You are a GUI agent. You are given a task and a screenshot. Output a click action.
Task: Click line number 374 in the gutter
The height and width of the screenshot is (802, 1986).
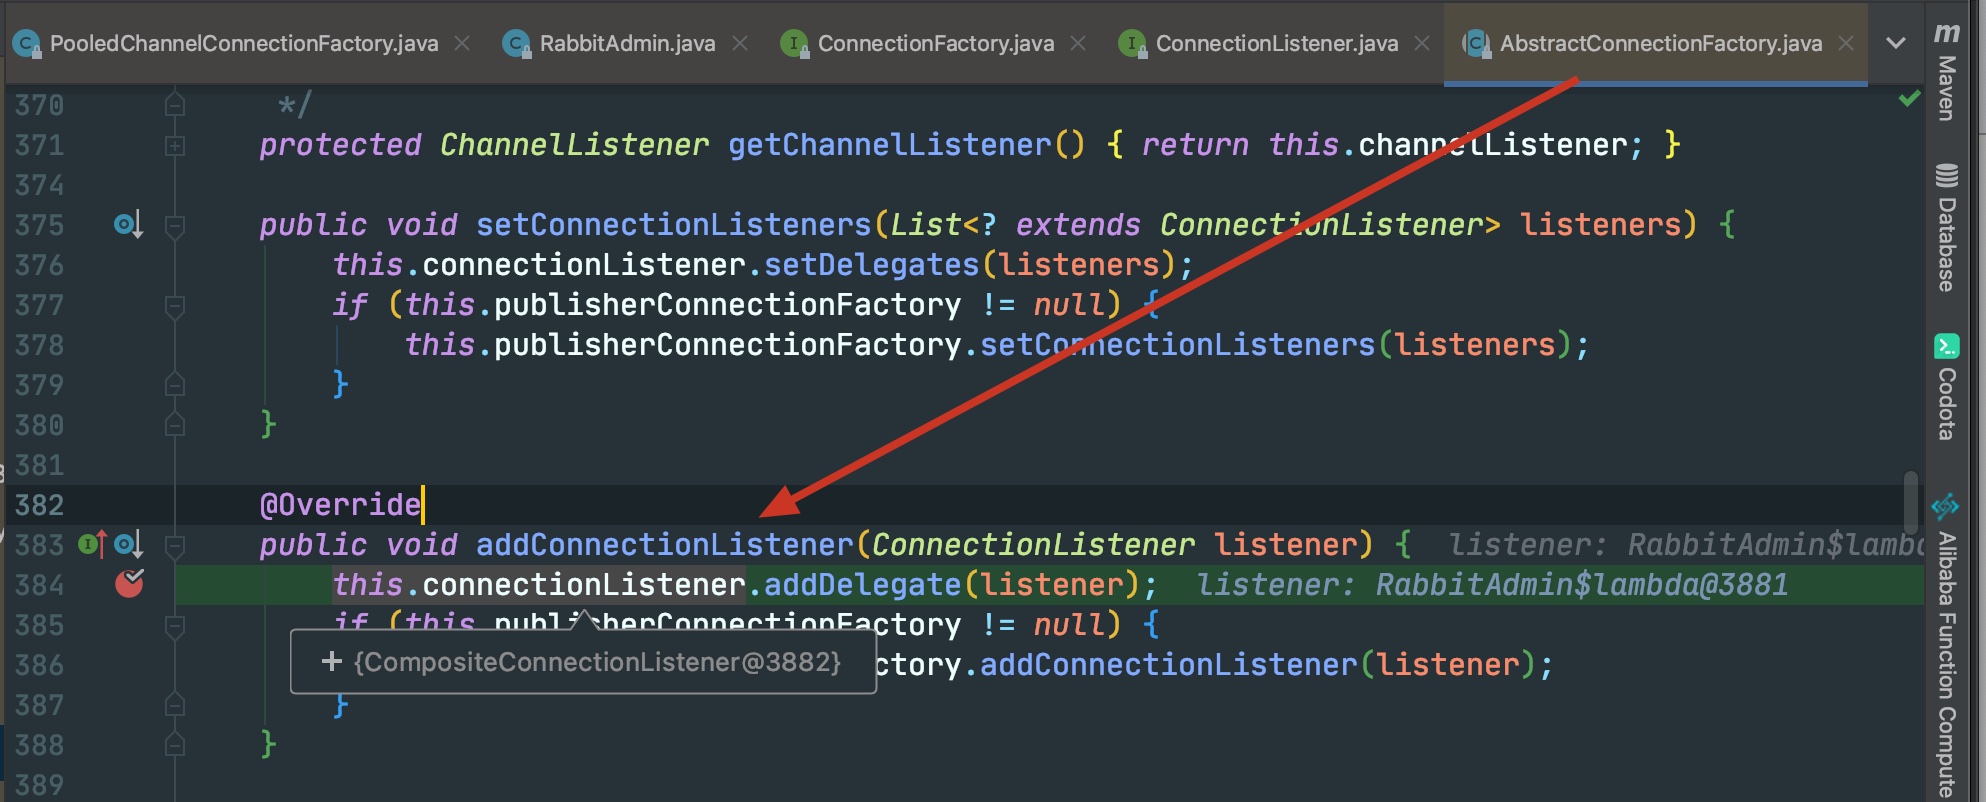(39, 185)
